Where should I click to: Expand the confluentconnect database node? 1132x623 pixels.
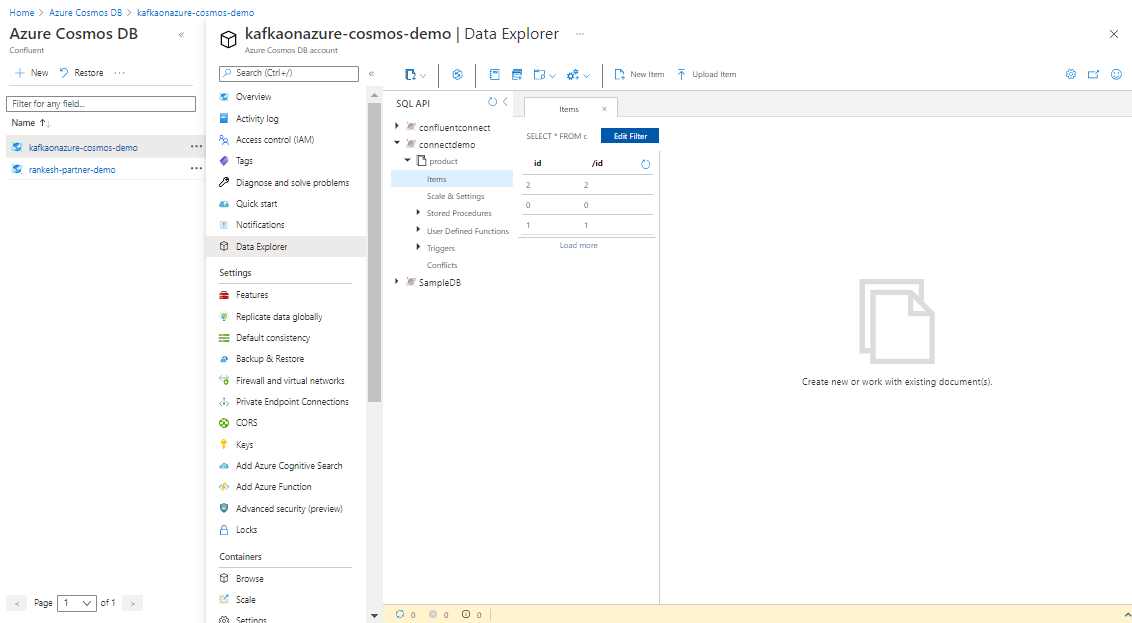[396, 126]
